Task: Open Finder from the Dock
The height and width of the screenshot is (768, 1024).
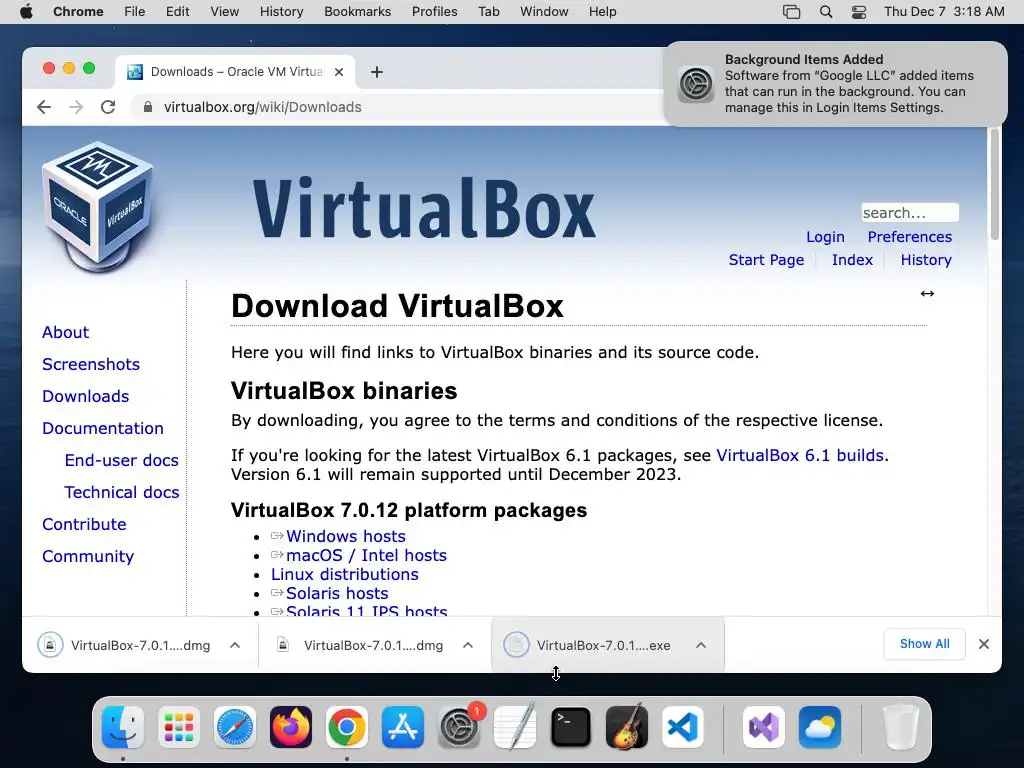Action: click(123, 727)
